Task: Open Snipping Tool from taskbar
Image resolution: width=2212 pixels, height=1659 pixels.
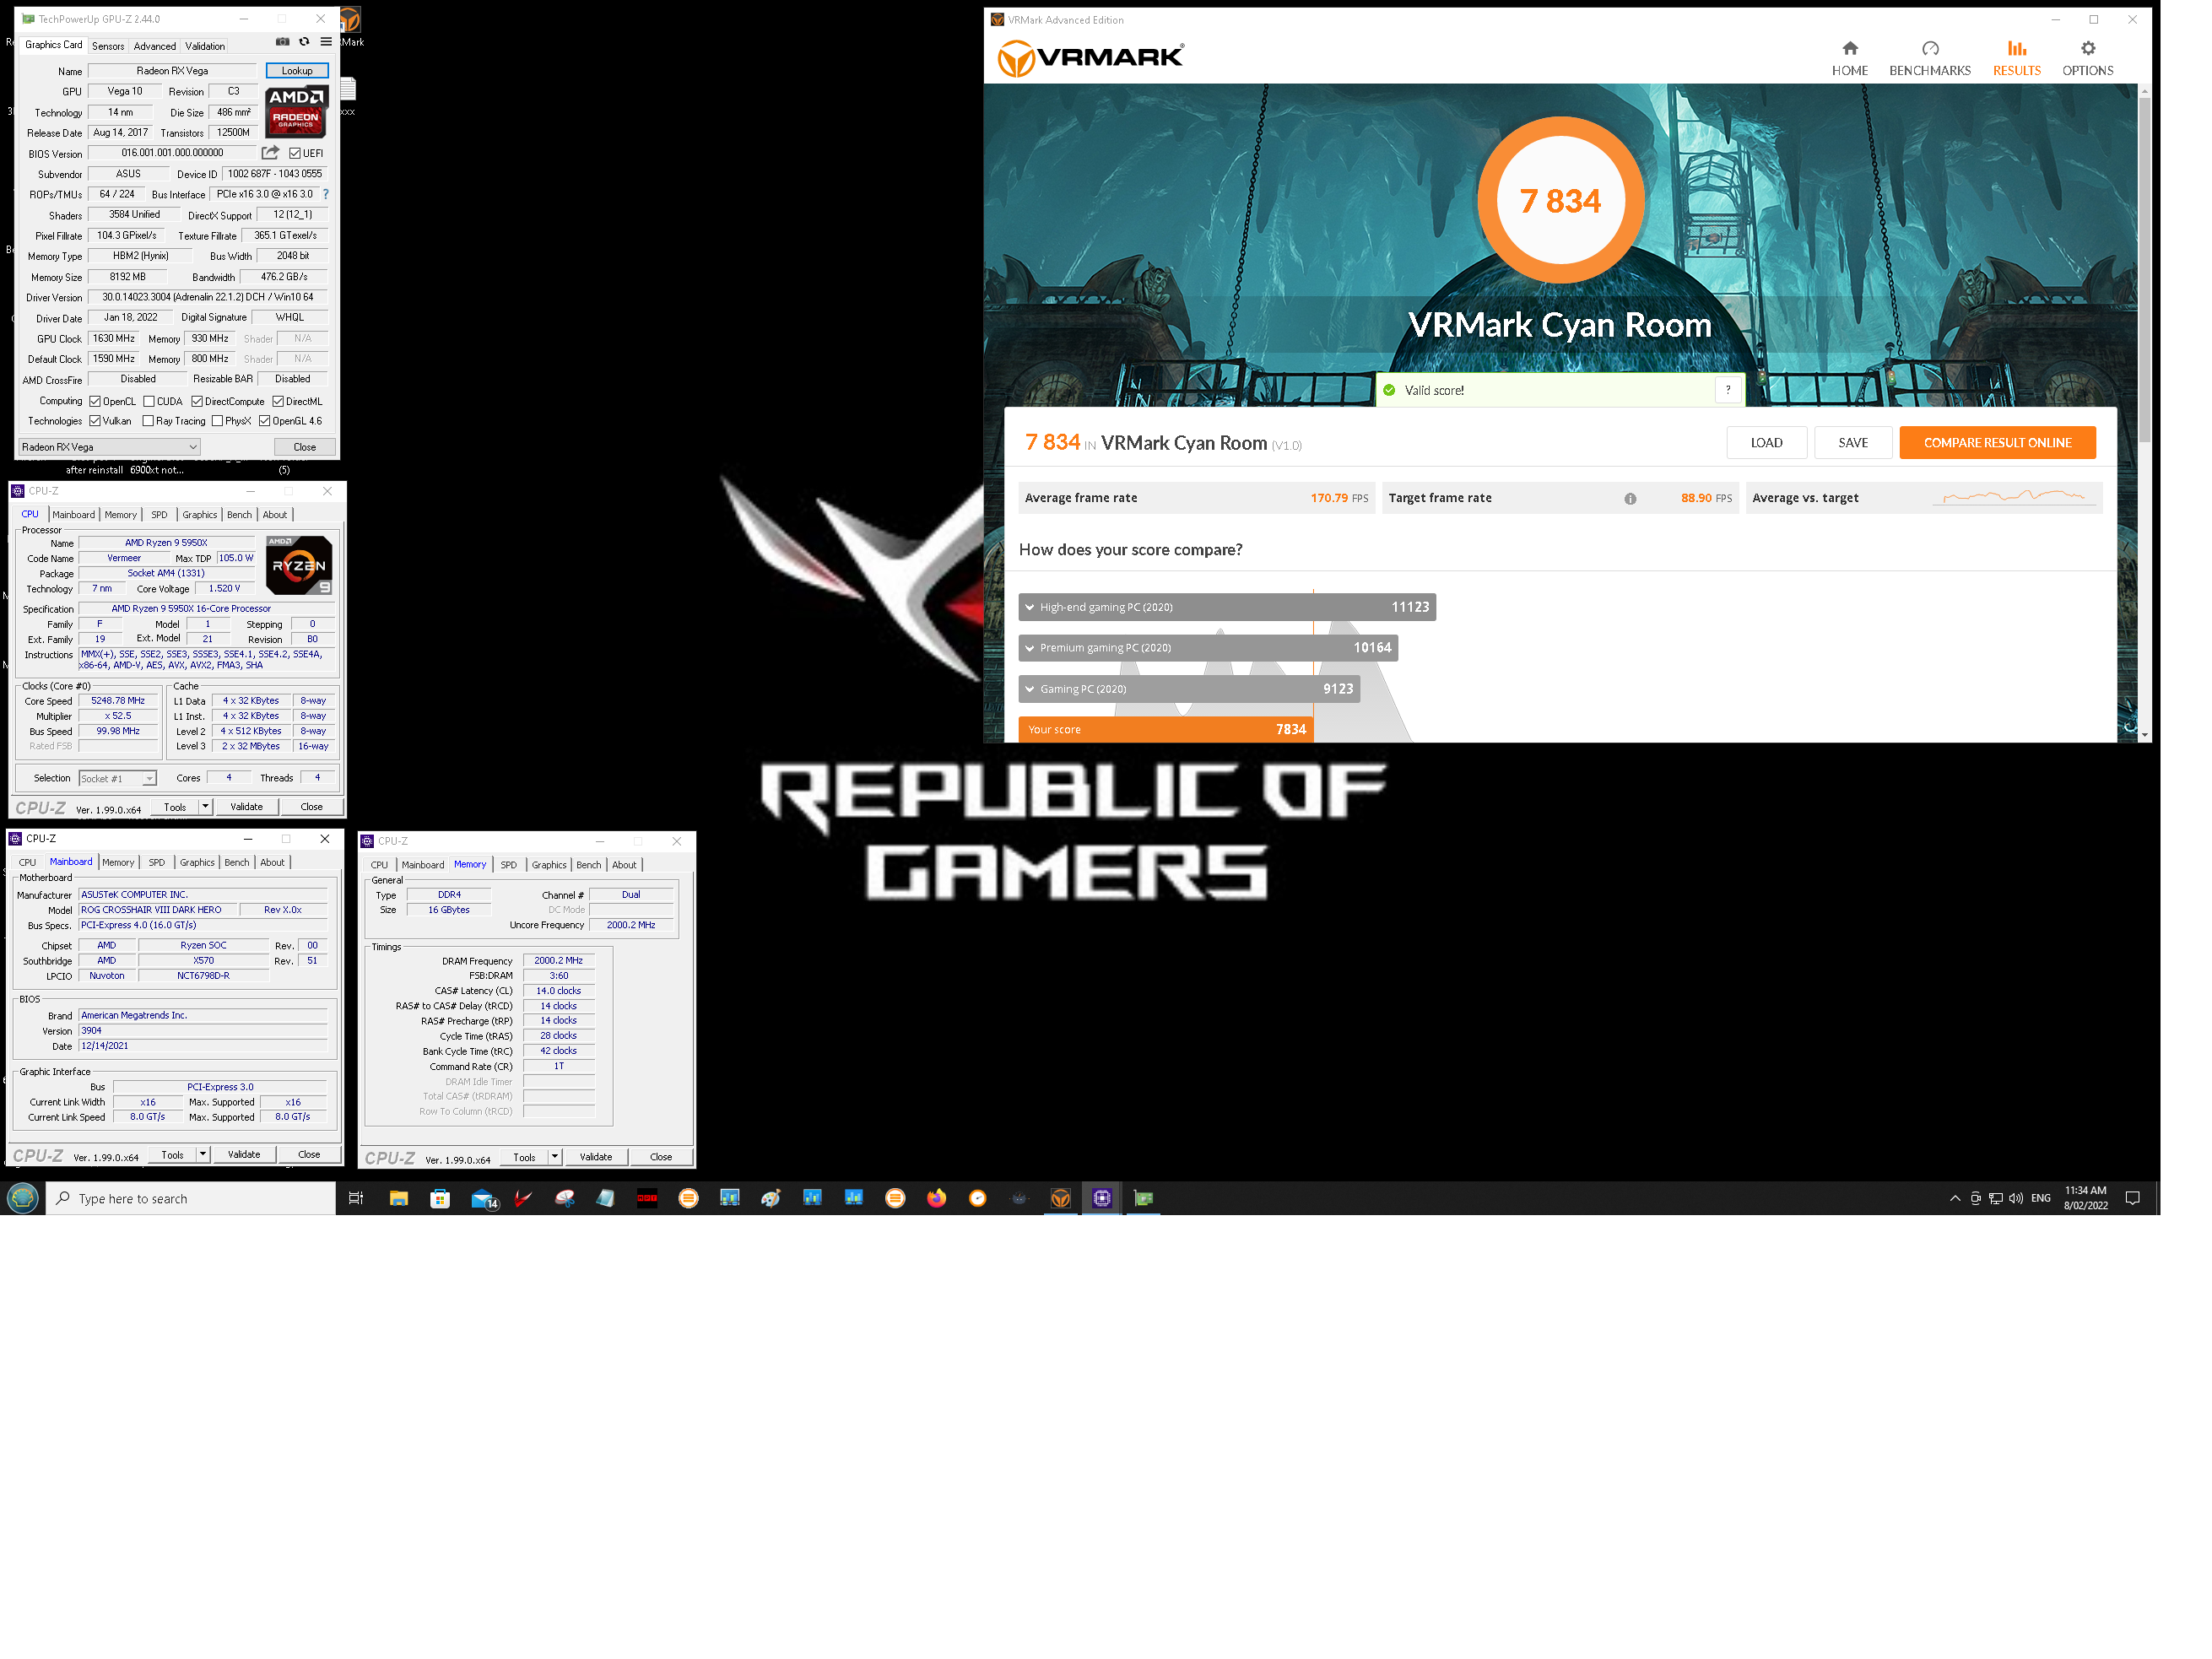Action: (564, 1198)
